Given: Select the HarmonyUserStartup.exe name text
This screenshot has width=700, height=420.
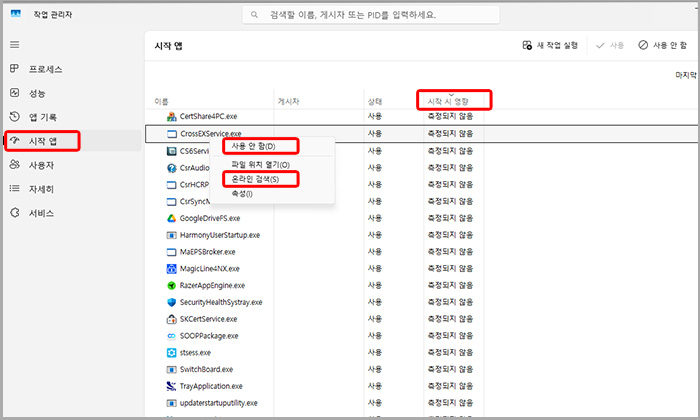Looking at the screenshot, I should pos(220,235).
